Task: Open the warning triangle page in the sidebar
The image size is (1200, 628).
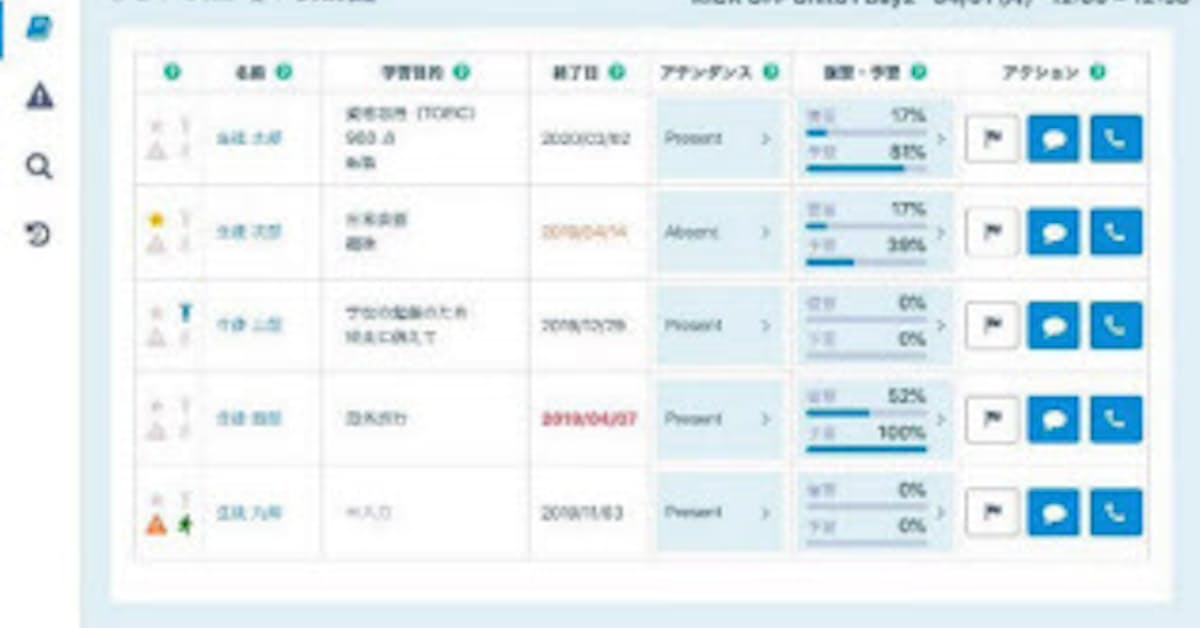Action: tap(39, 97)
